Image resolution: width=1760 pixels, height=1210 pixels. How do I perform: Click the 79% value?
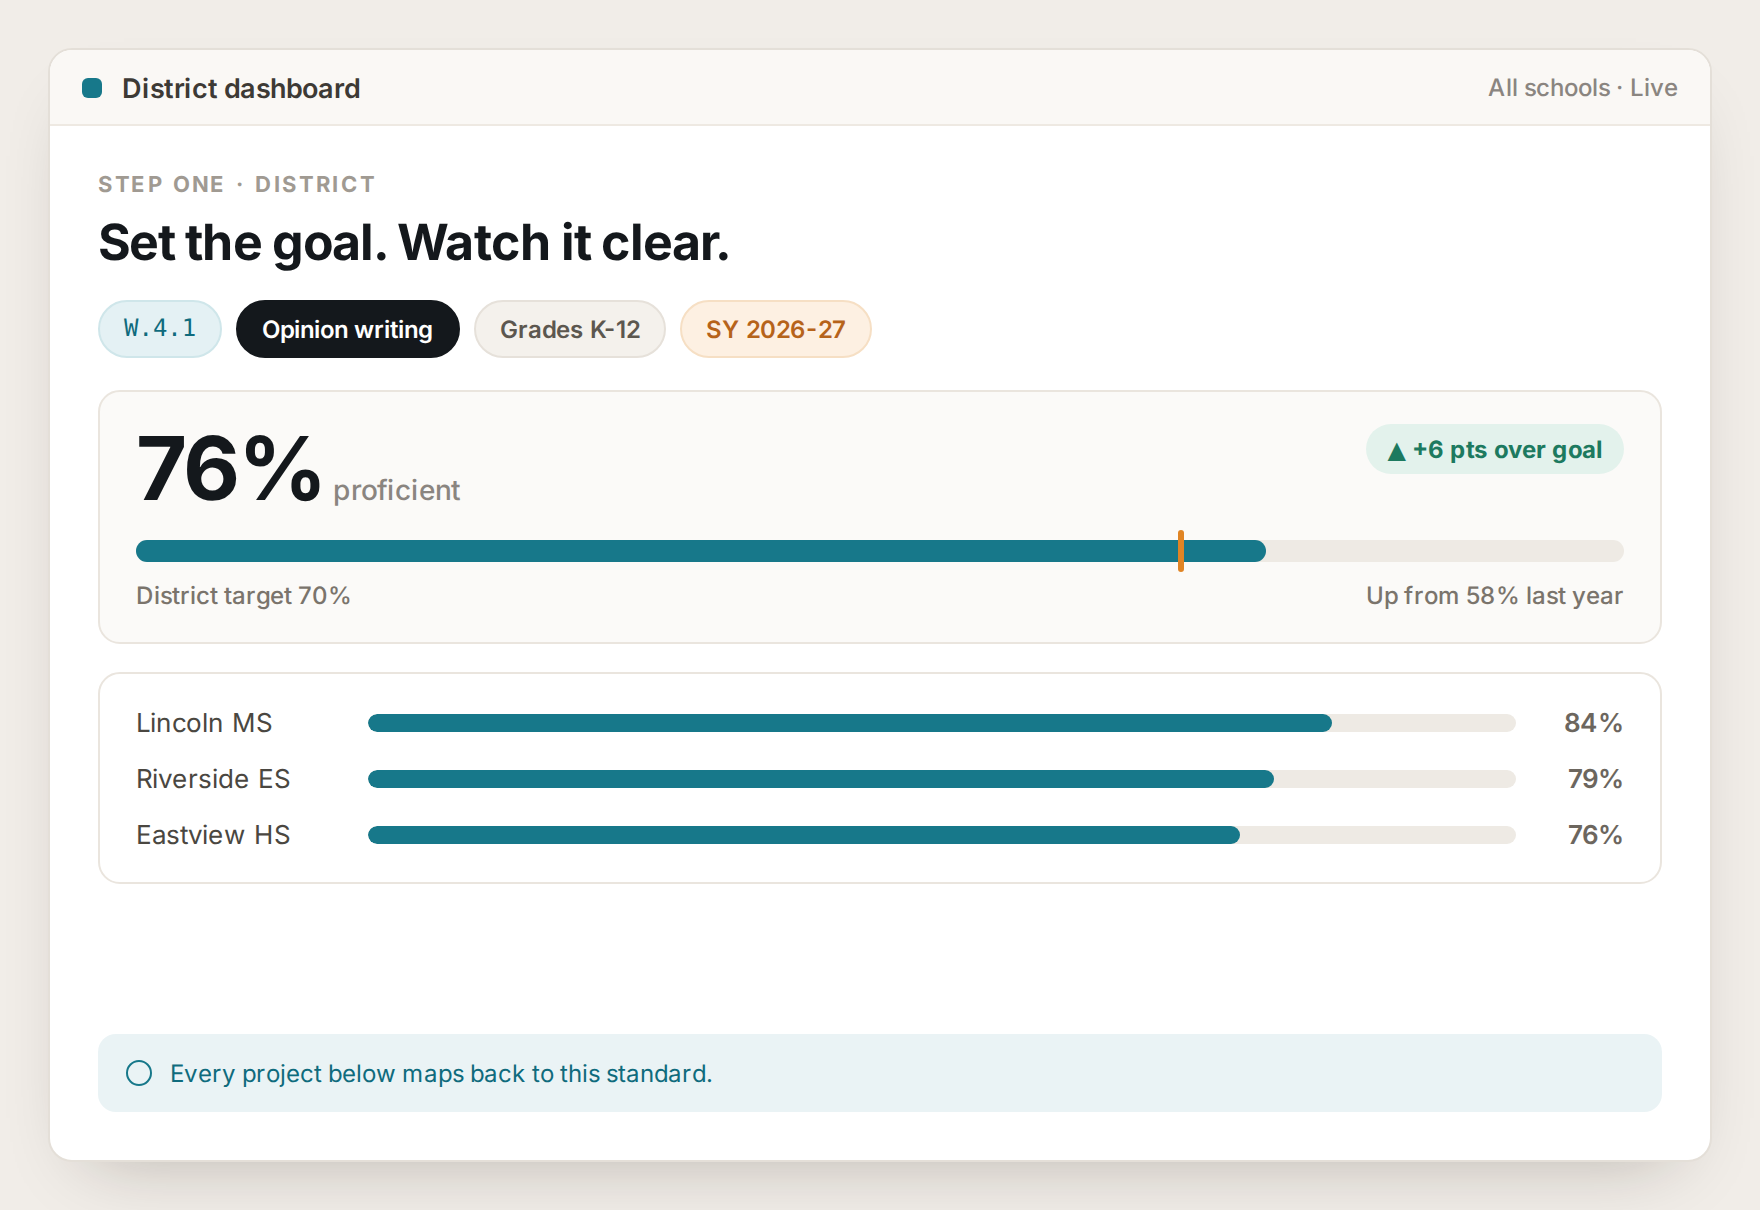[x=1595, y=779]
